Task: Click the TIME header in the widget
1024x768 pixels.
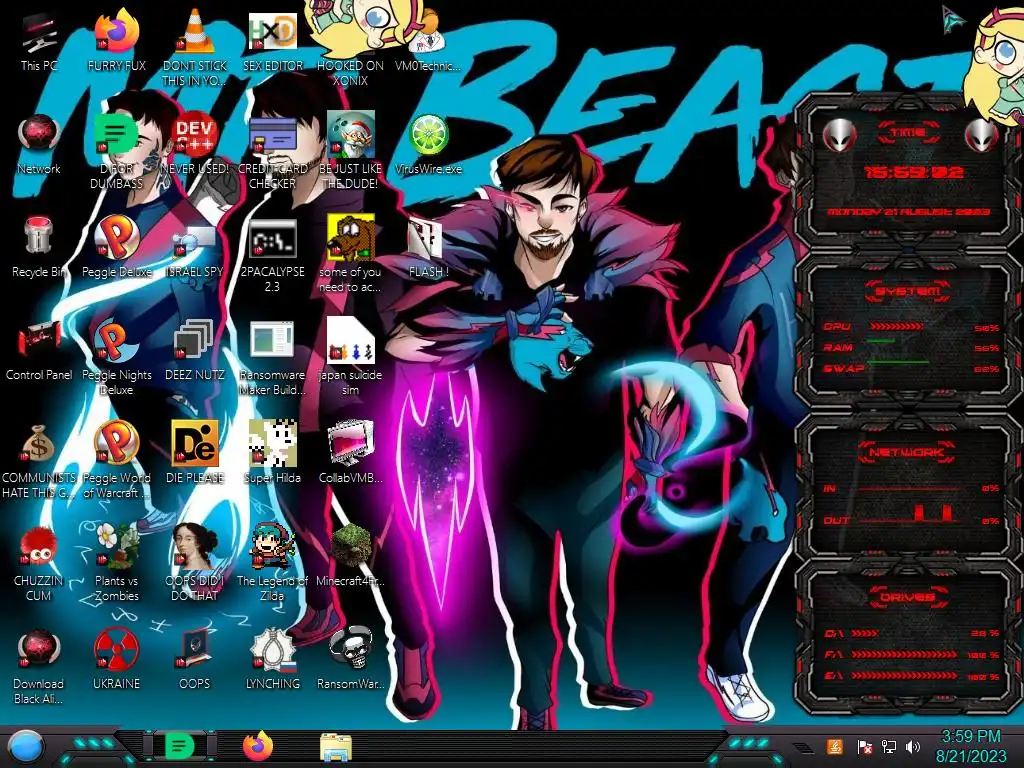Action: point(908,133)
